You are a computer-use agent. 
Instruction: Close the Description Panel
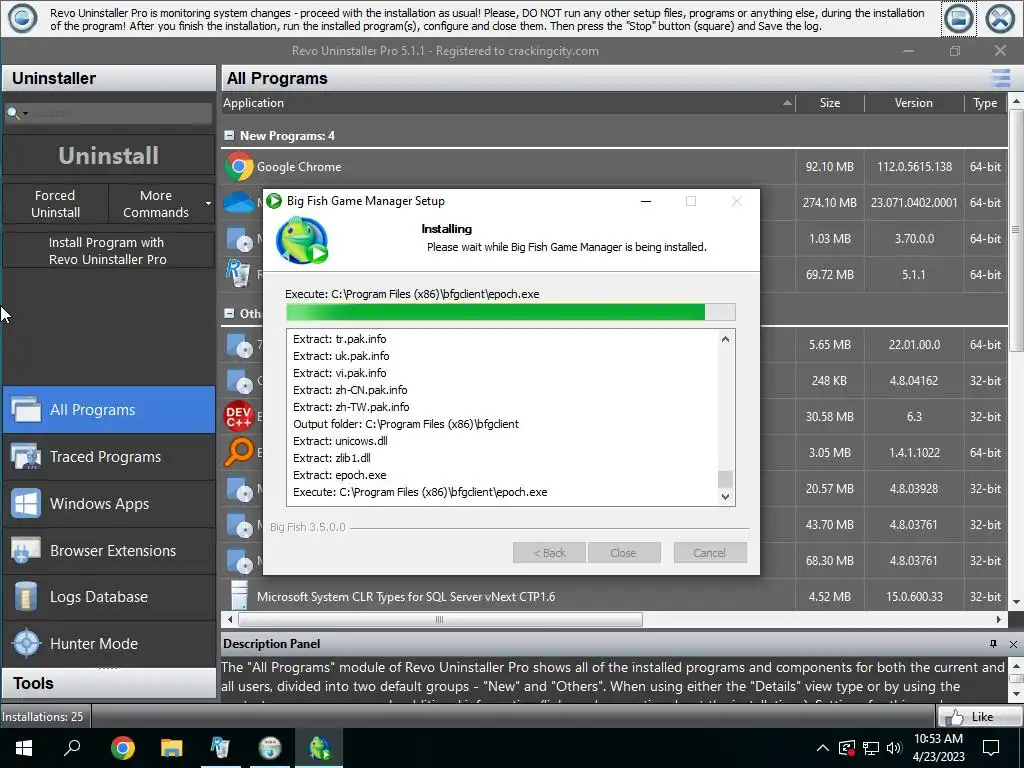[1013, 644]
